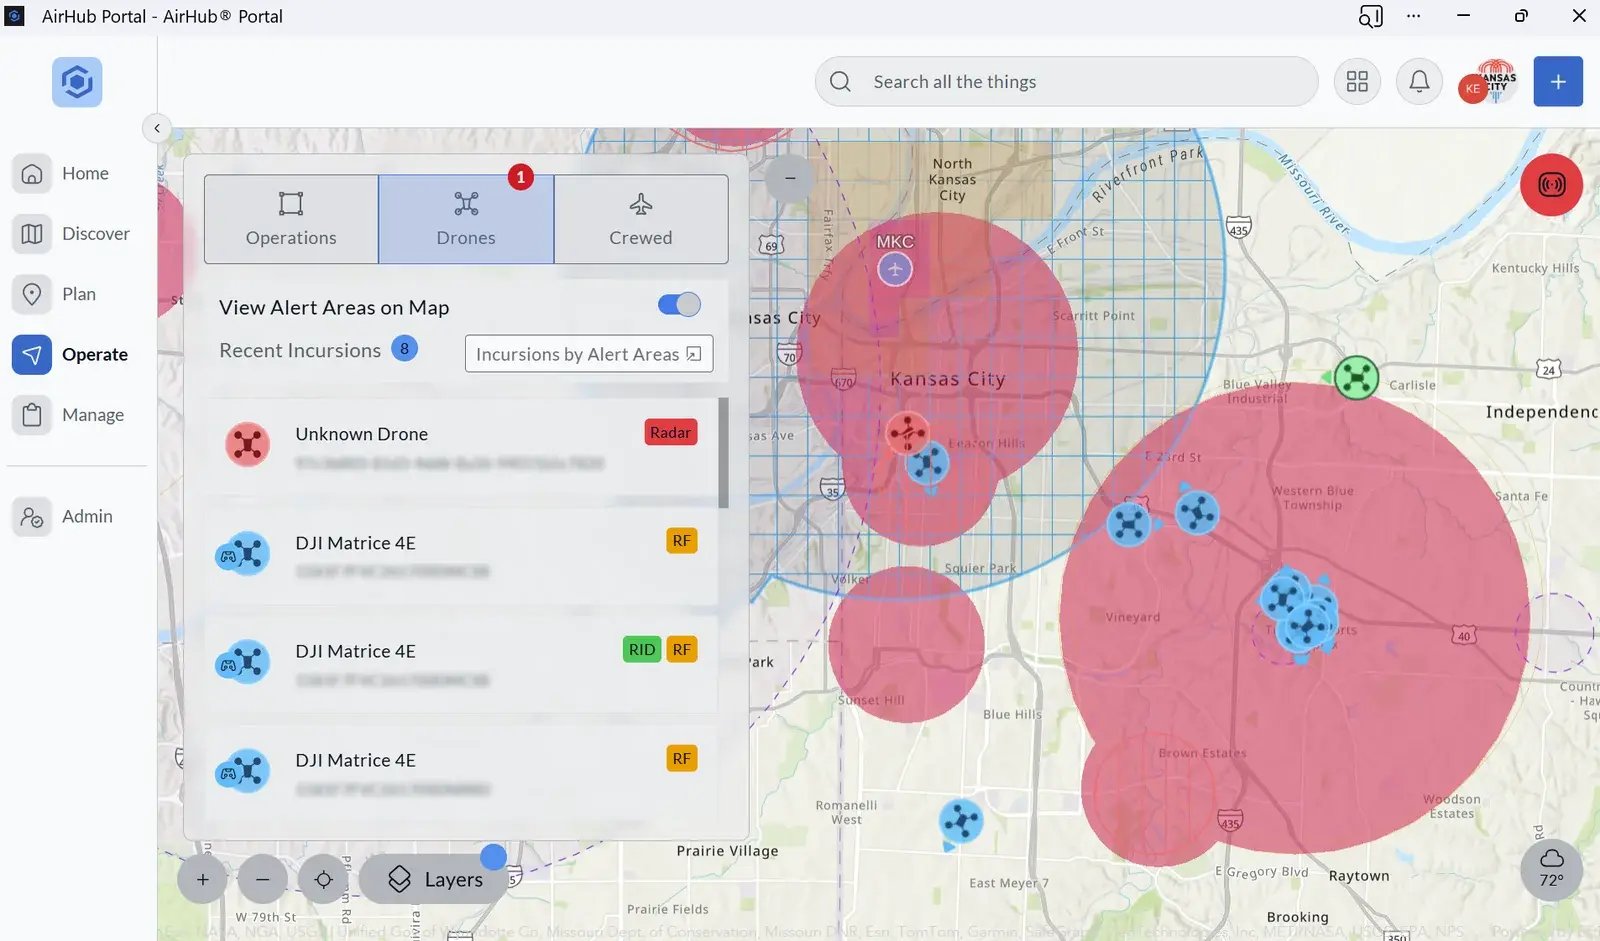Open the apps grid icon
This screenshot has width=1600, height=941.
point(1357,82)
